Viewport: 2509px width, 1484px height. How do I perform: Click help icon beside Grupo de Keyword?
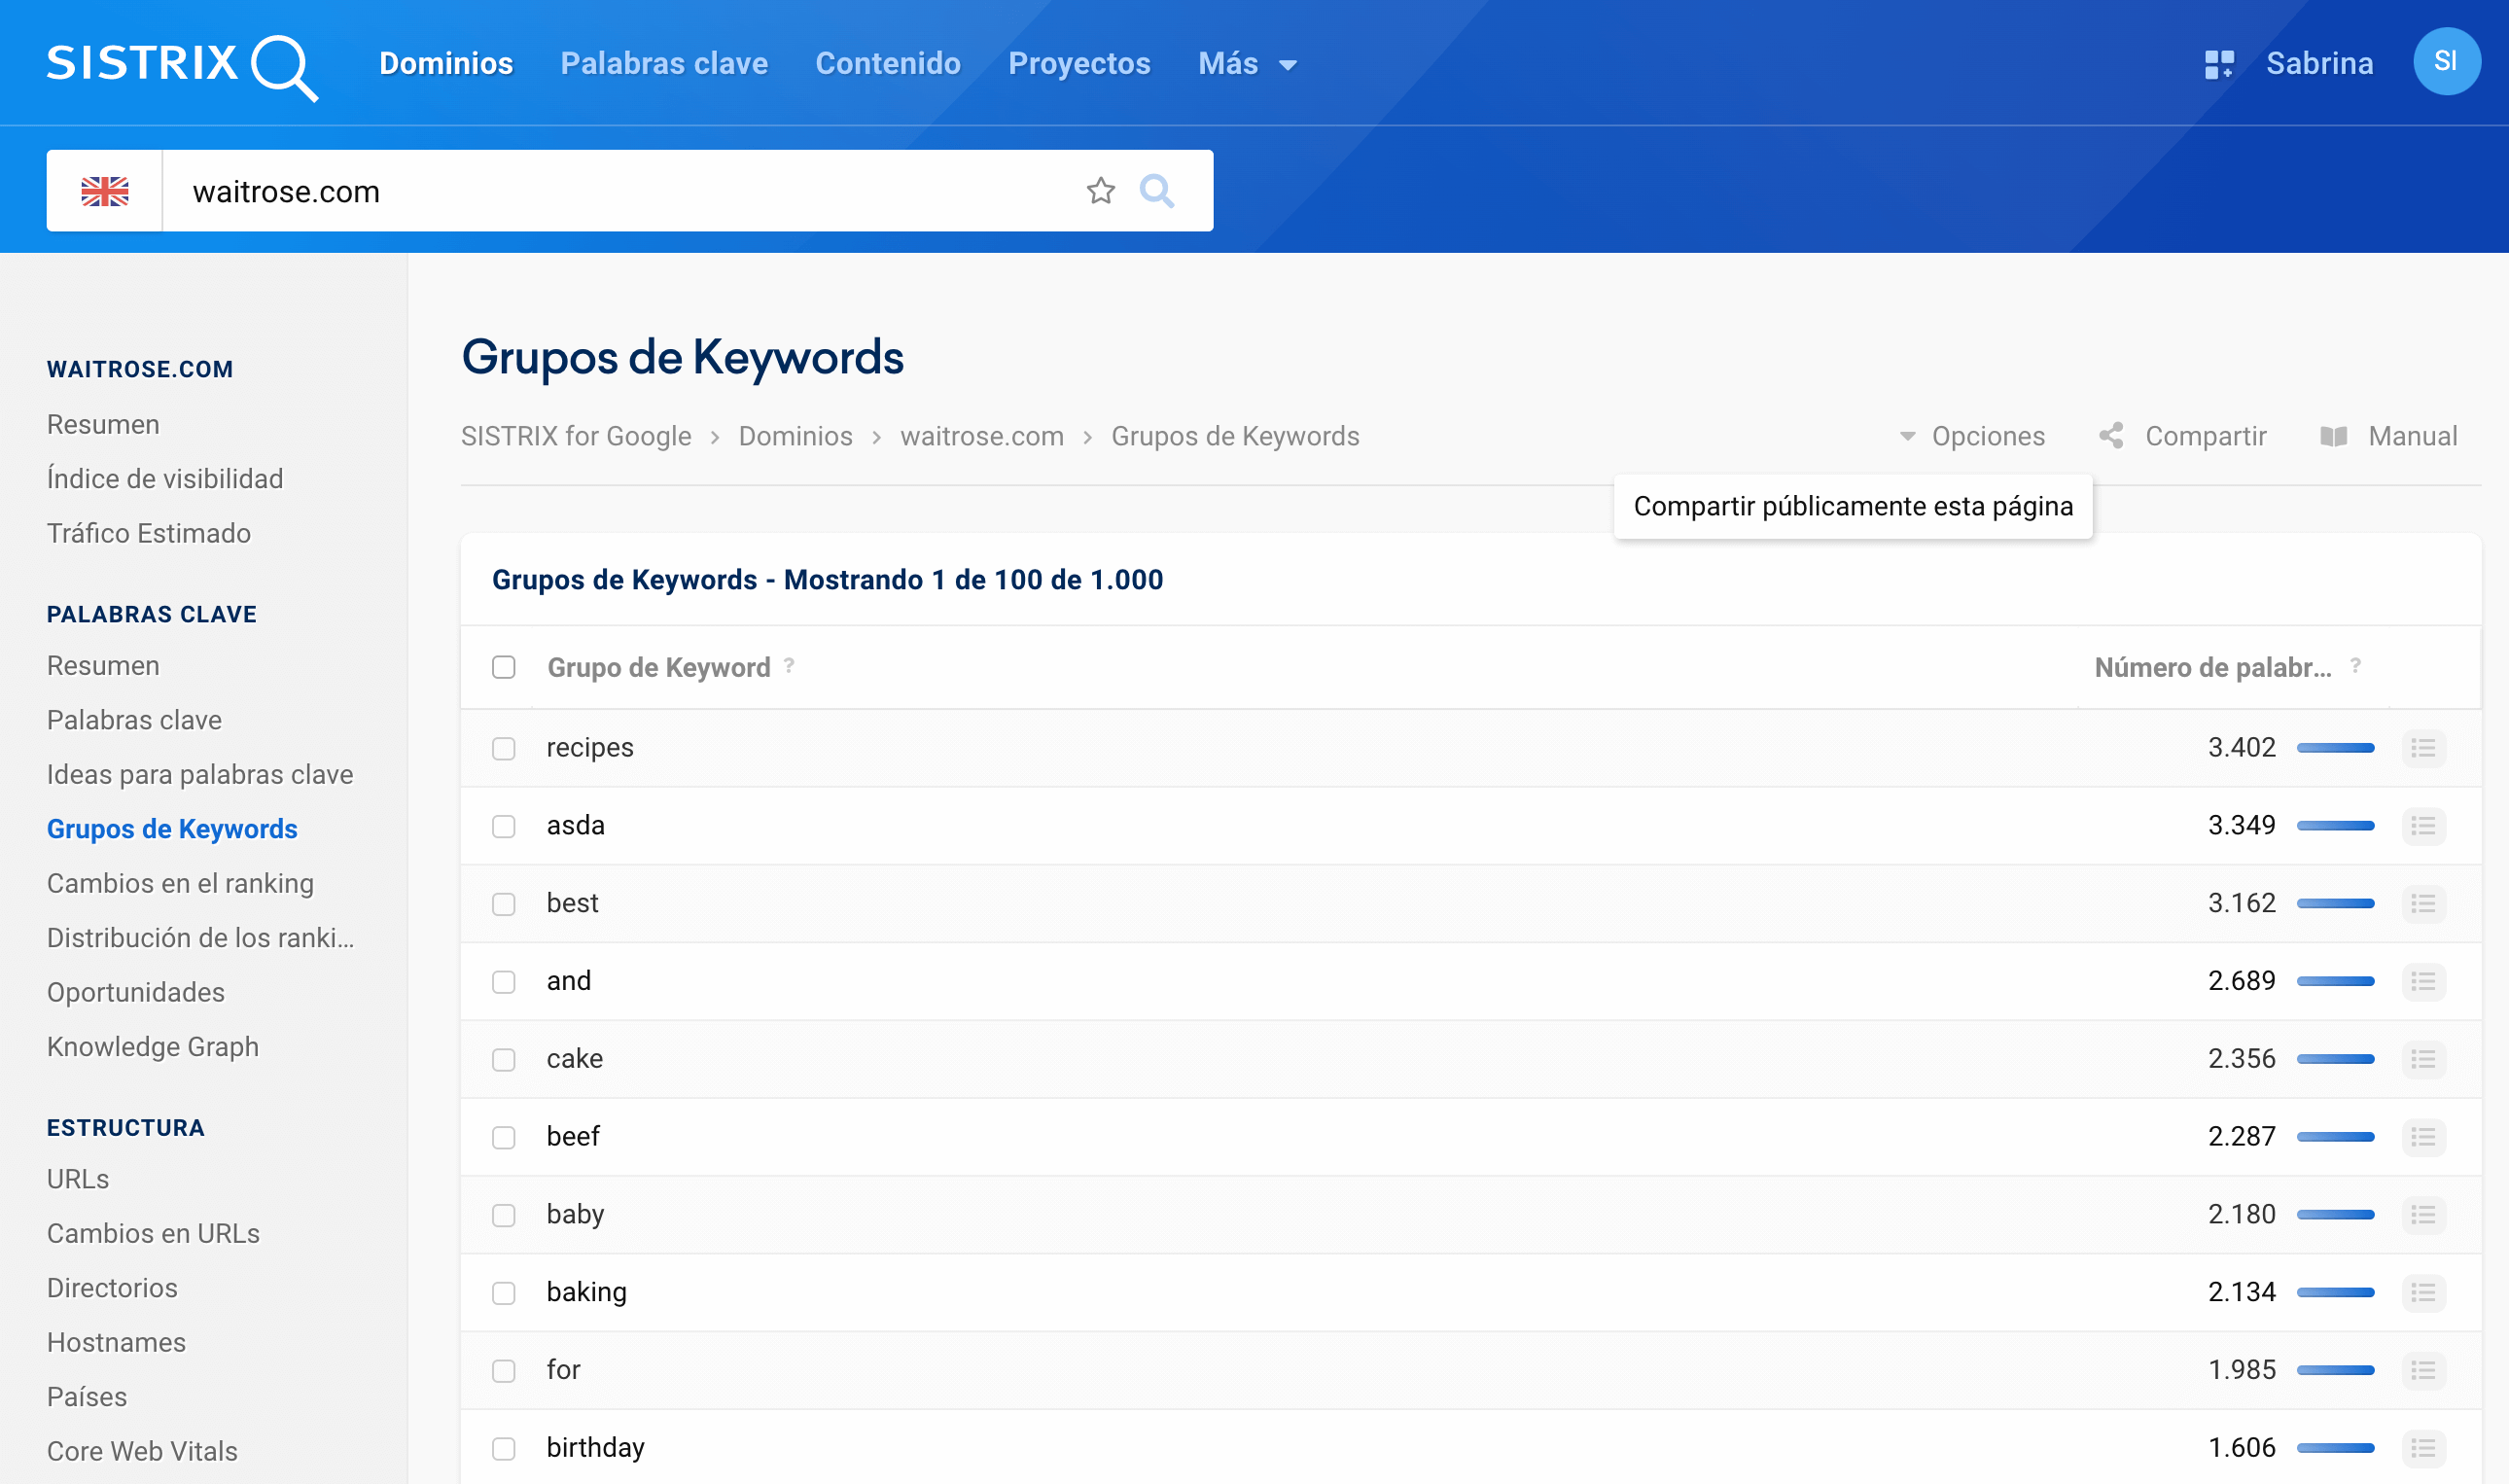[789, 666]
